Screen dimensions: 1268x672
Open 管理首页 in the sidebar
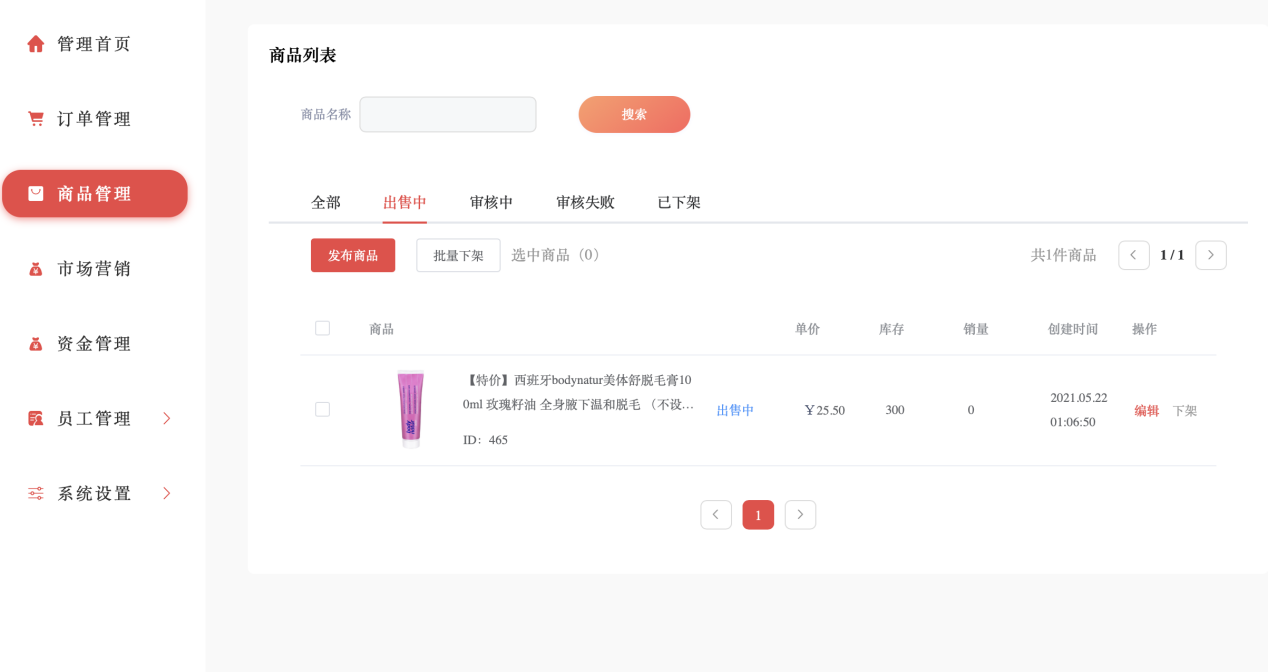point(94,44)
